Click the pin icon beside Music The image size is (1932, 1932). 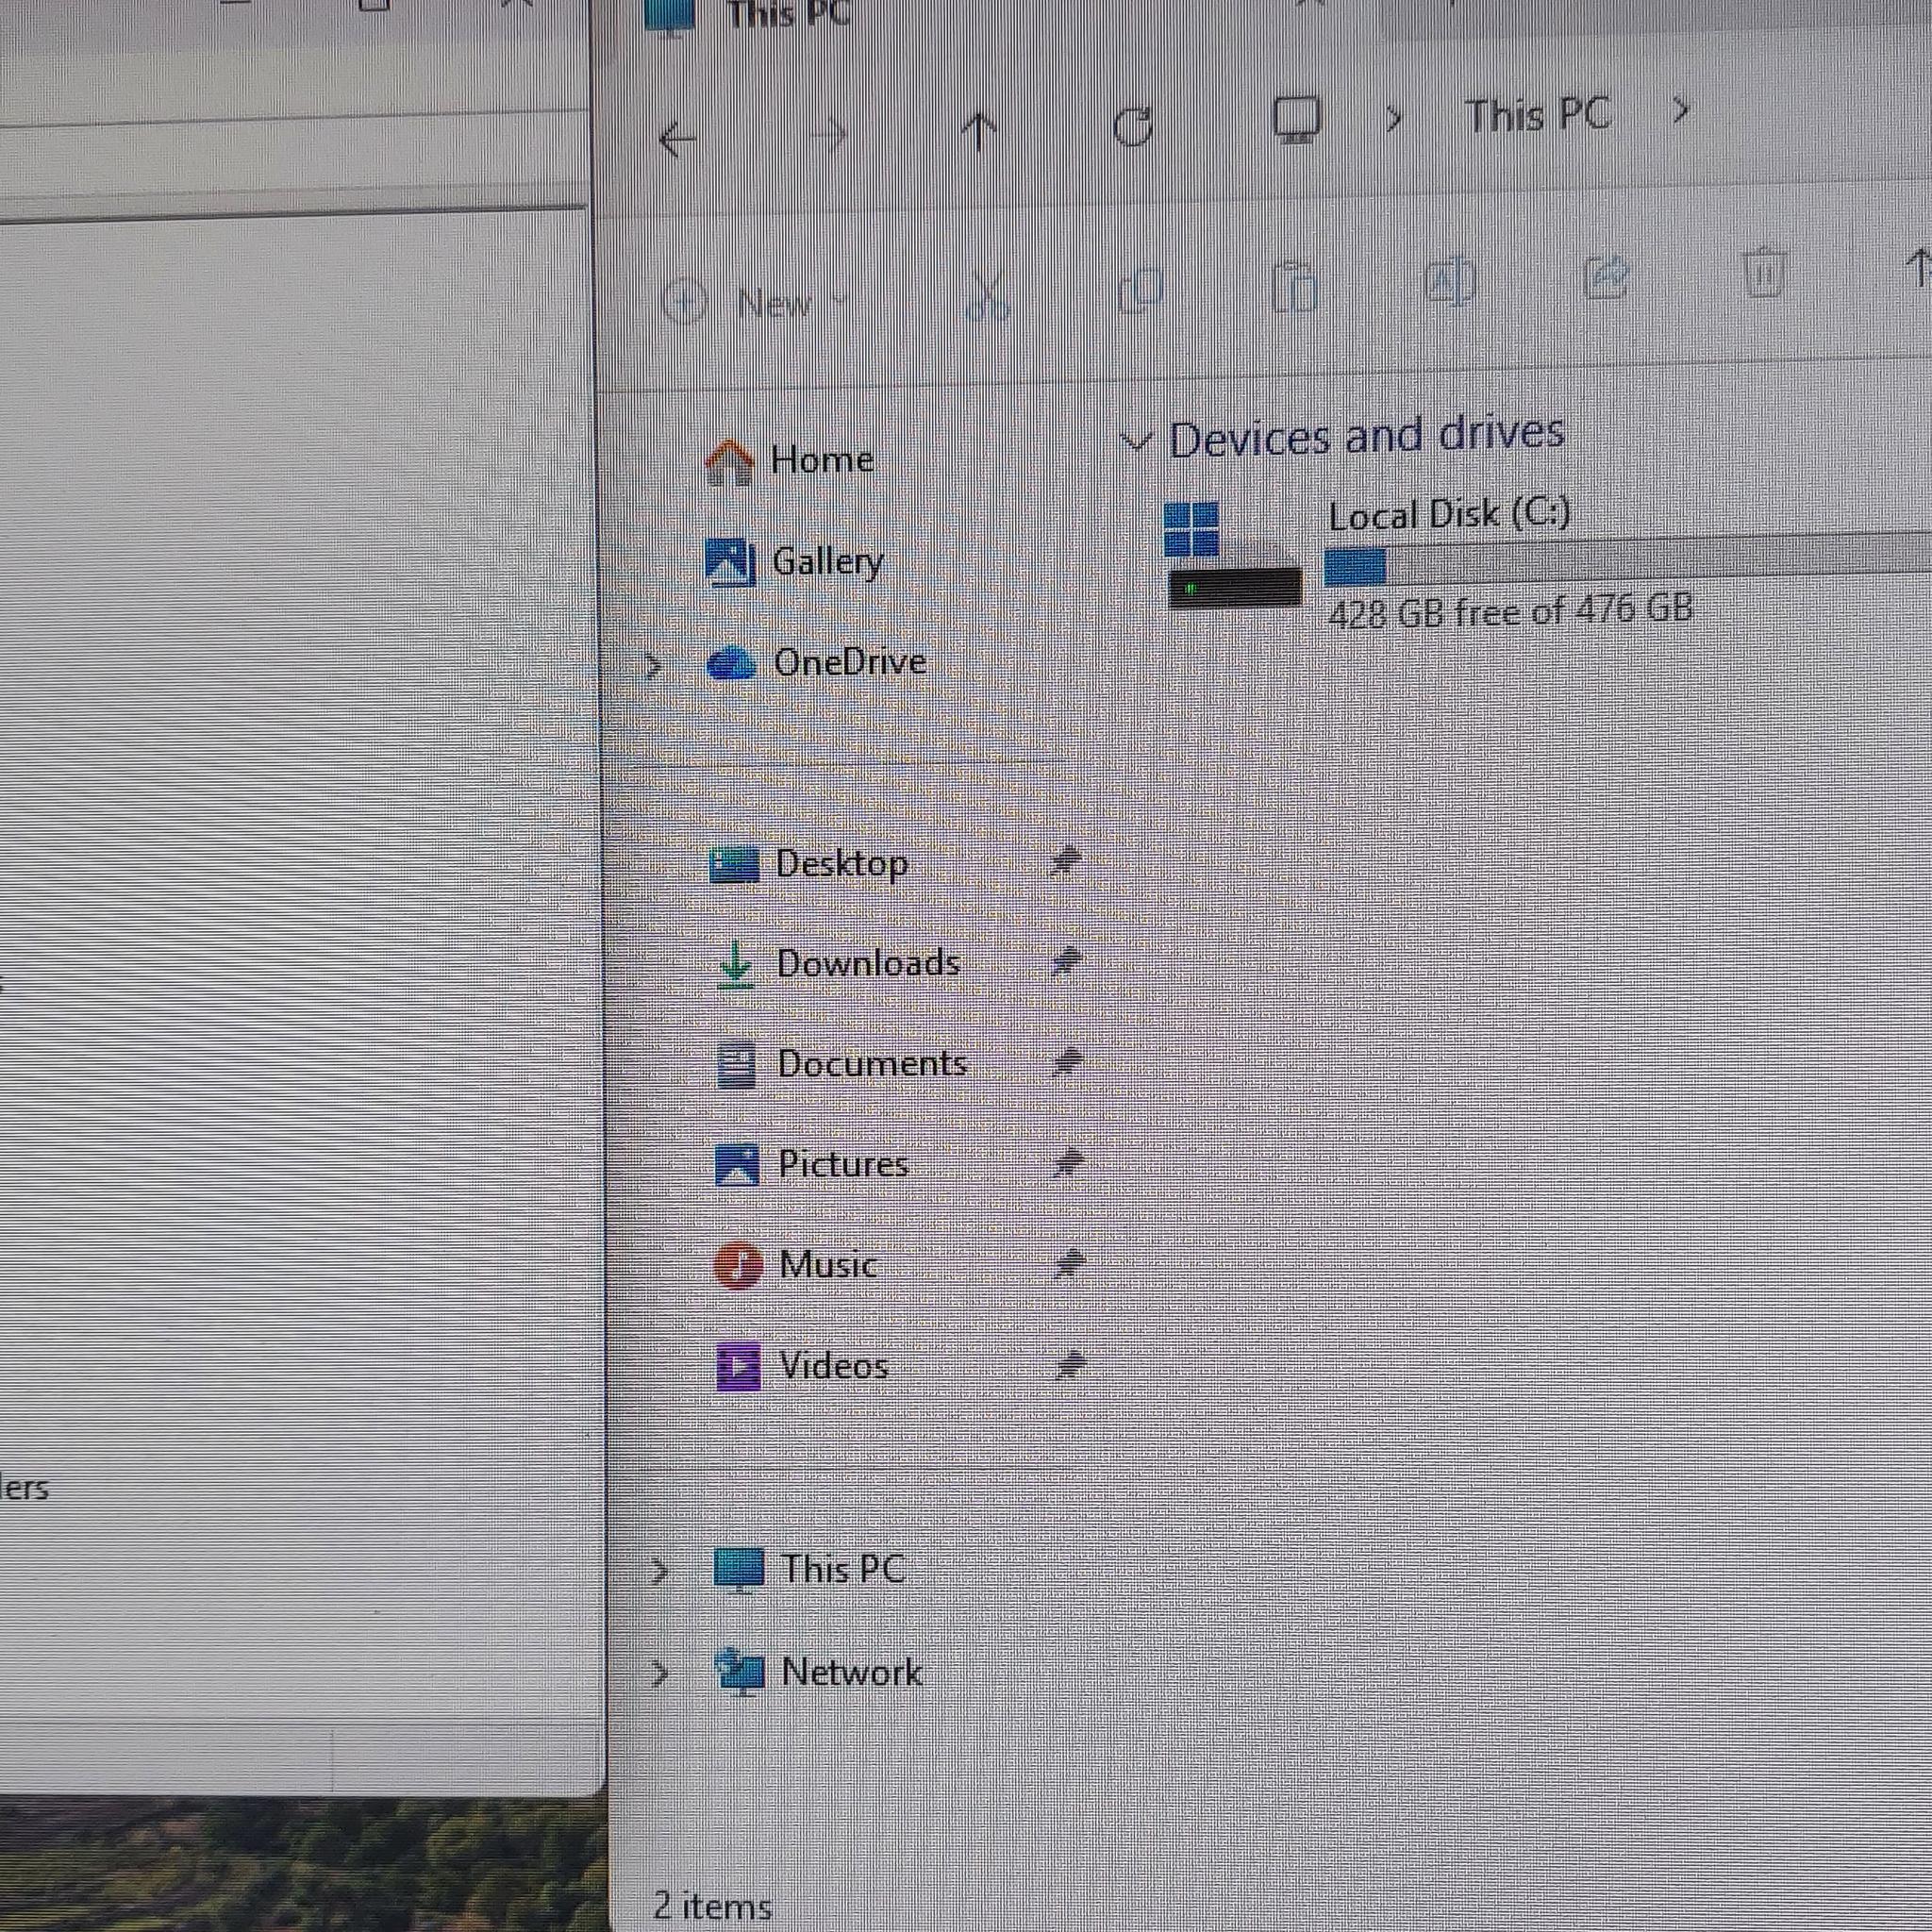1069,1264
